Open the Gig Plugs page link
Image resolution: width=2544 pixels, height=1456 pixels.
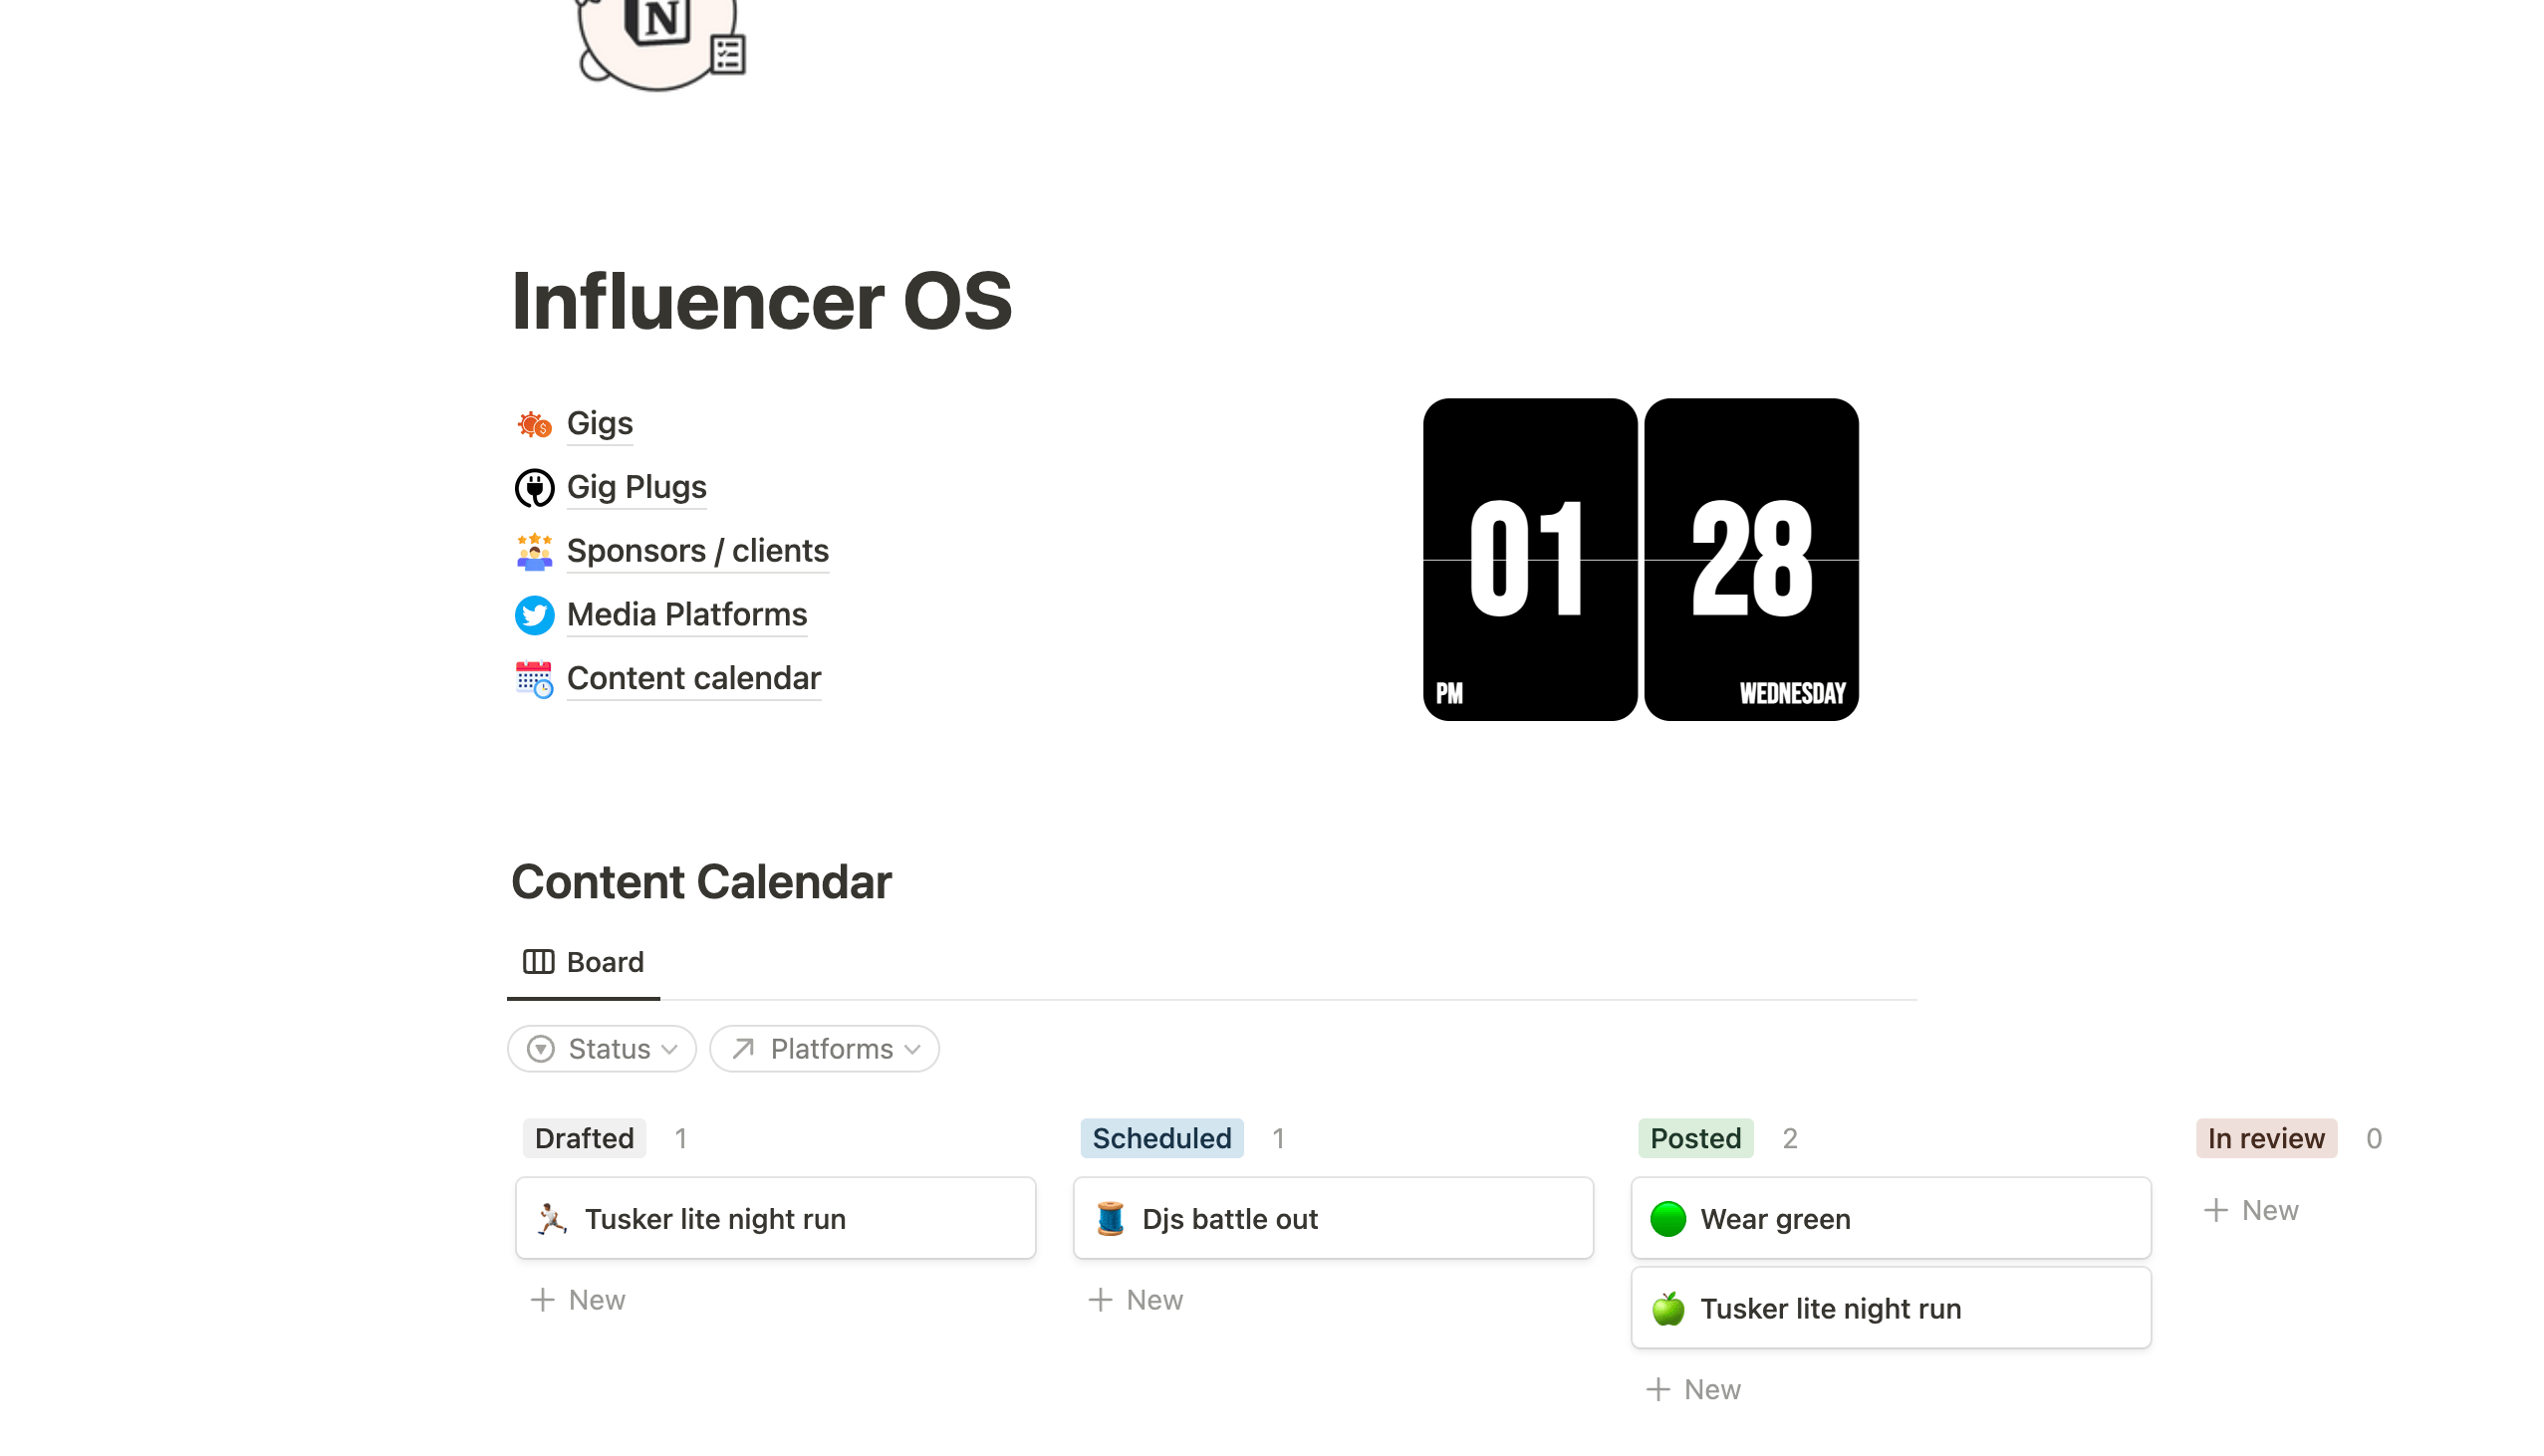[636, 488]
